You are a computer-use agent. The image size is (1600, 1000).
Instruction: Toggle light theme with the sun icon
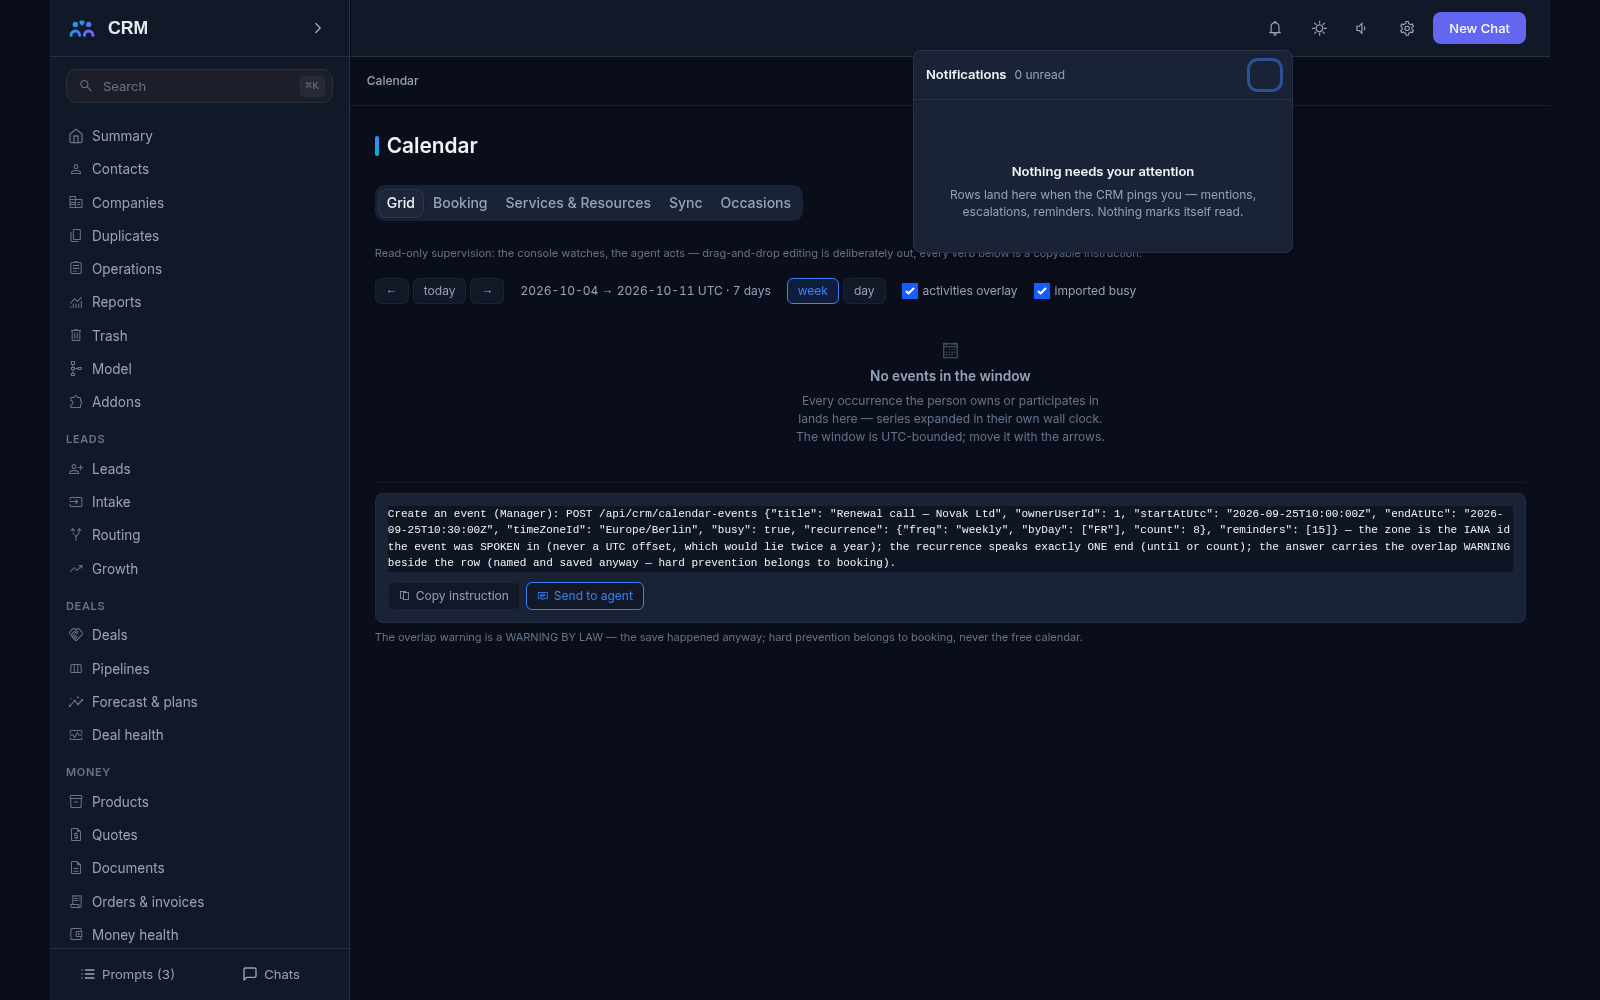(1319, 28)
